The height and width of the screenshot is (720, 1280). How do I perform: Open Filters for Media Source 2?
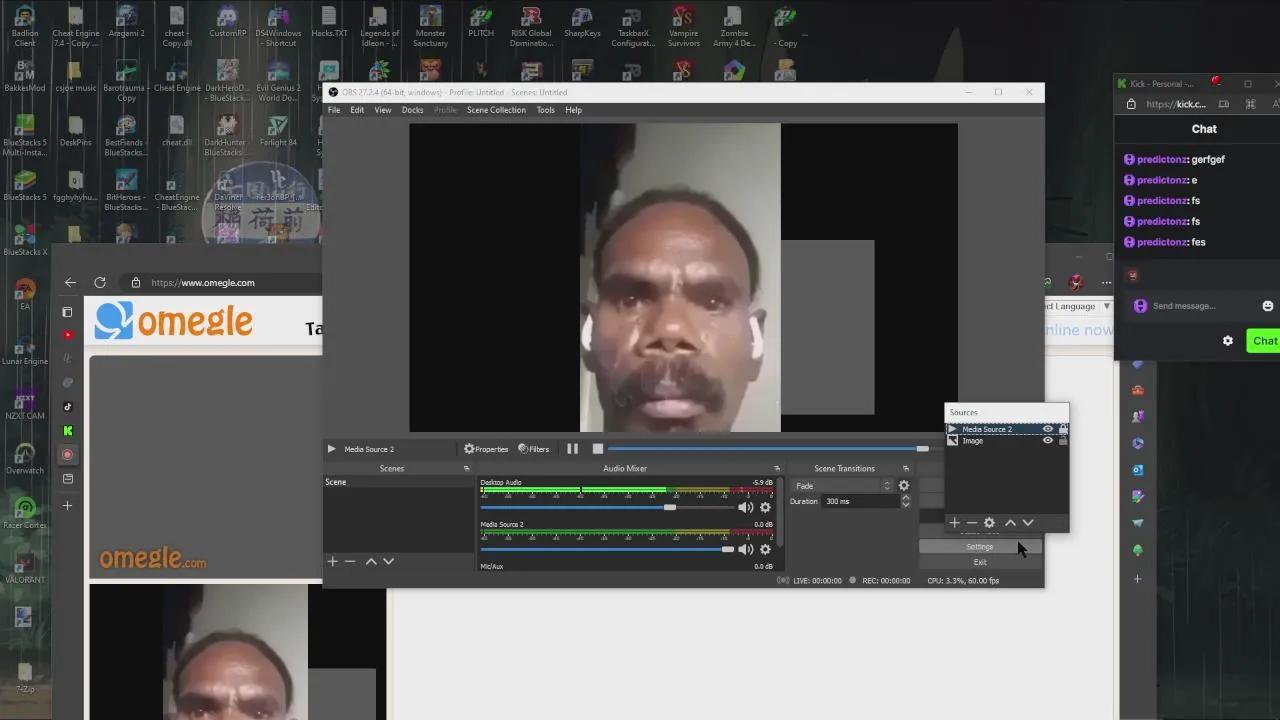(534, 449)
